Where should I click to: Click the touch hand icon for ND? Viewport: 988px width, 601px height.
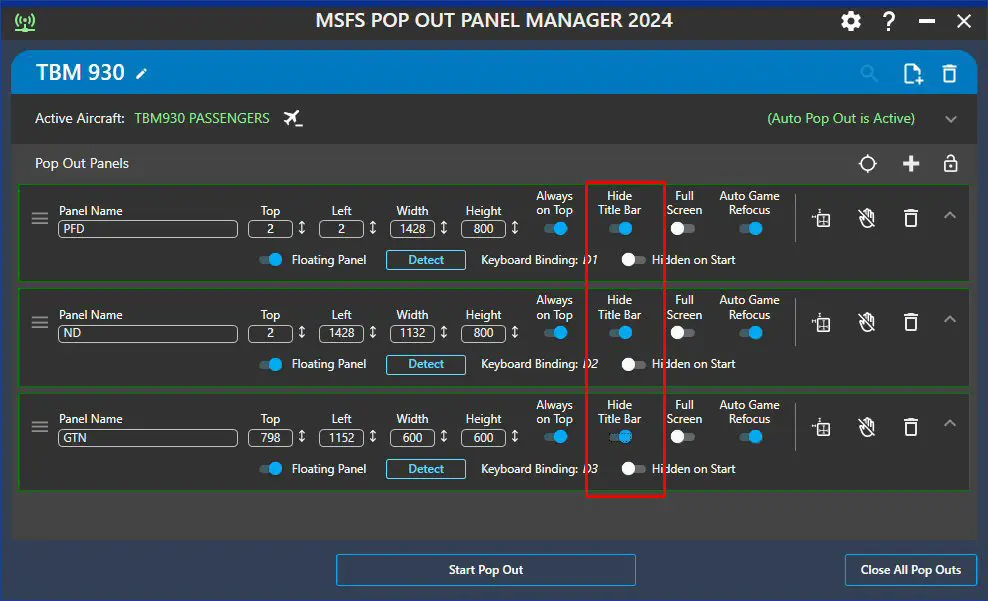[x=867, y=323]
